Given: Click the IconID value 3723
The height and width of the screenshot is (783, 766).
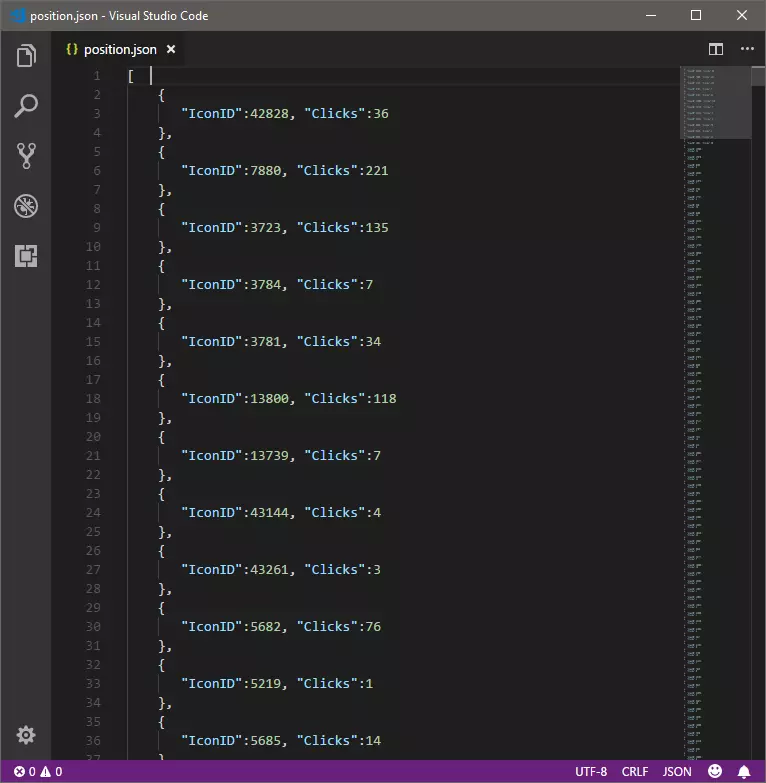Looking at the screenshot, I should pos(266,228).
